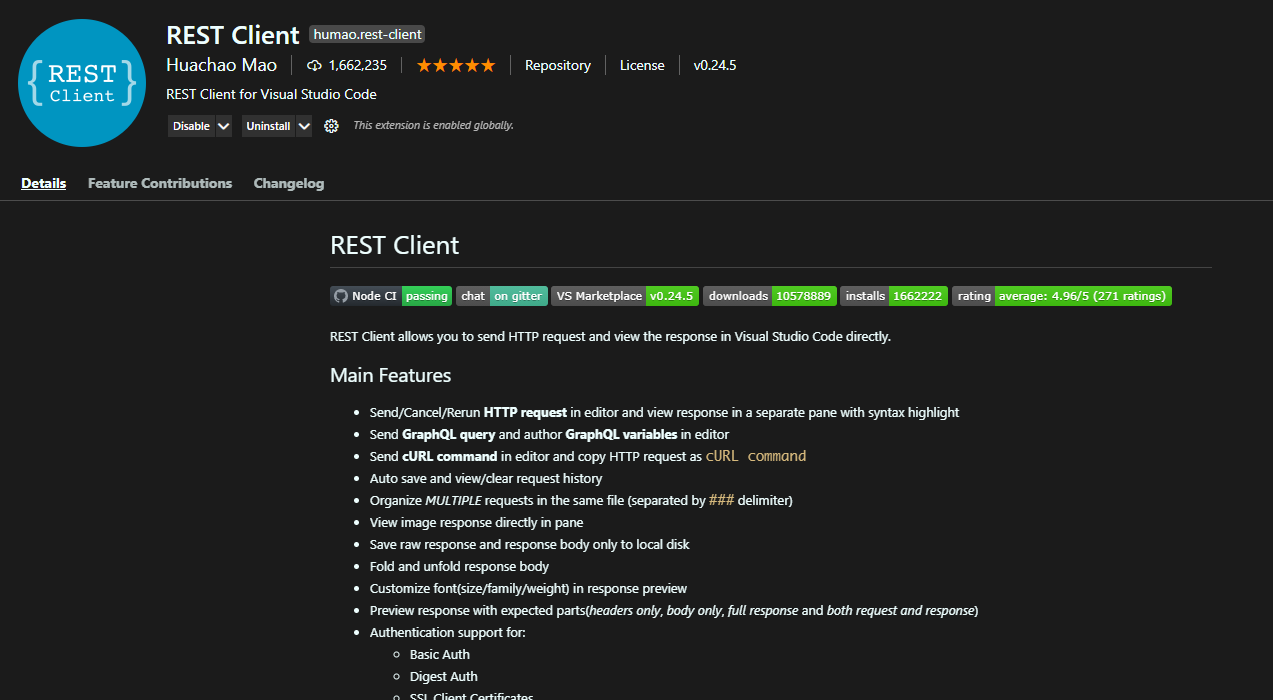The width and height of the screenshot is (1273, 700).
Task: Click the 'REST Client for Visual Studio Code' description
Action: click(271, 94)
